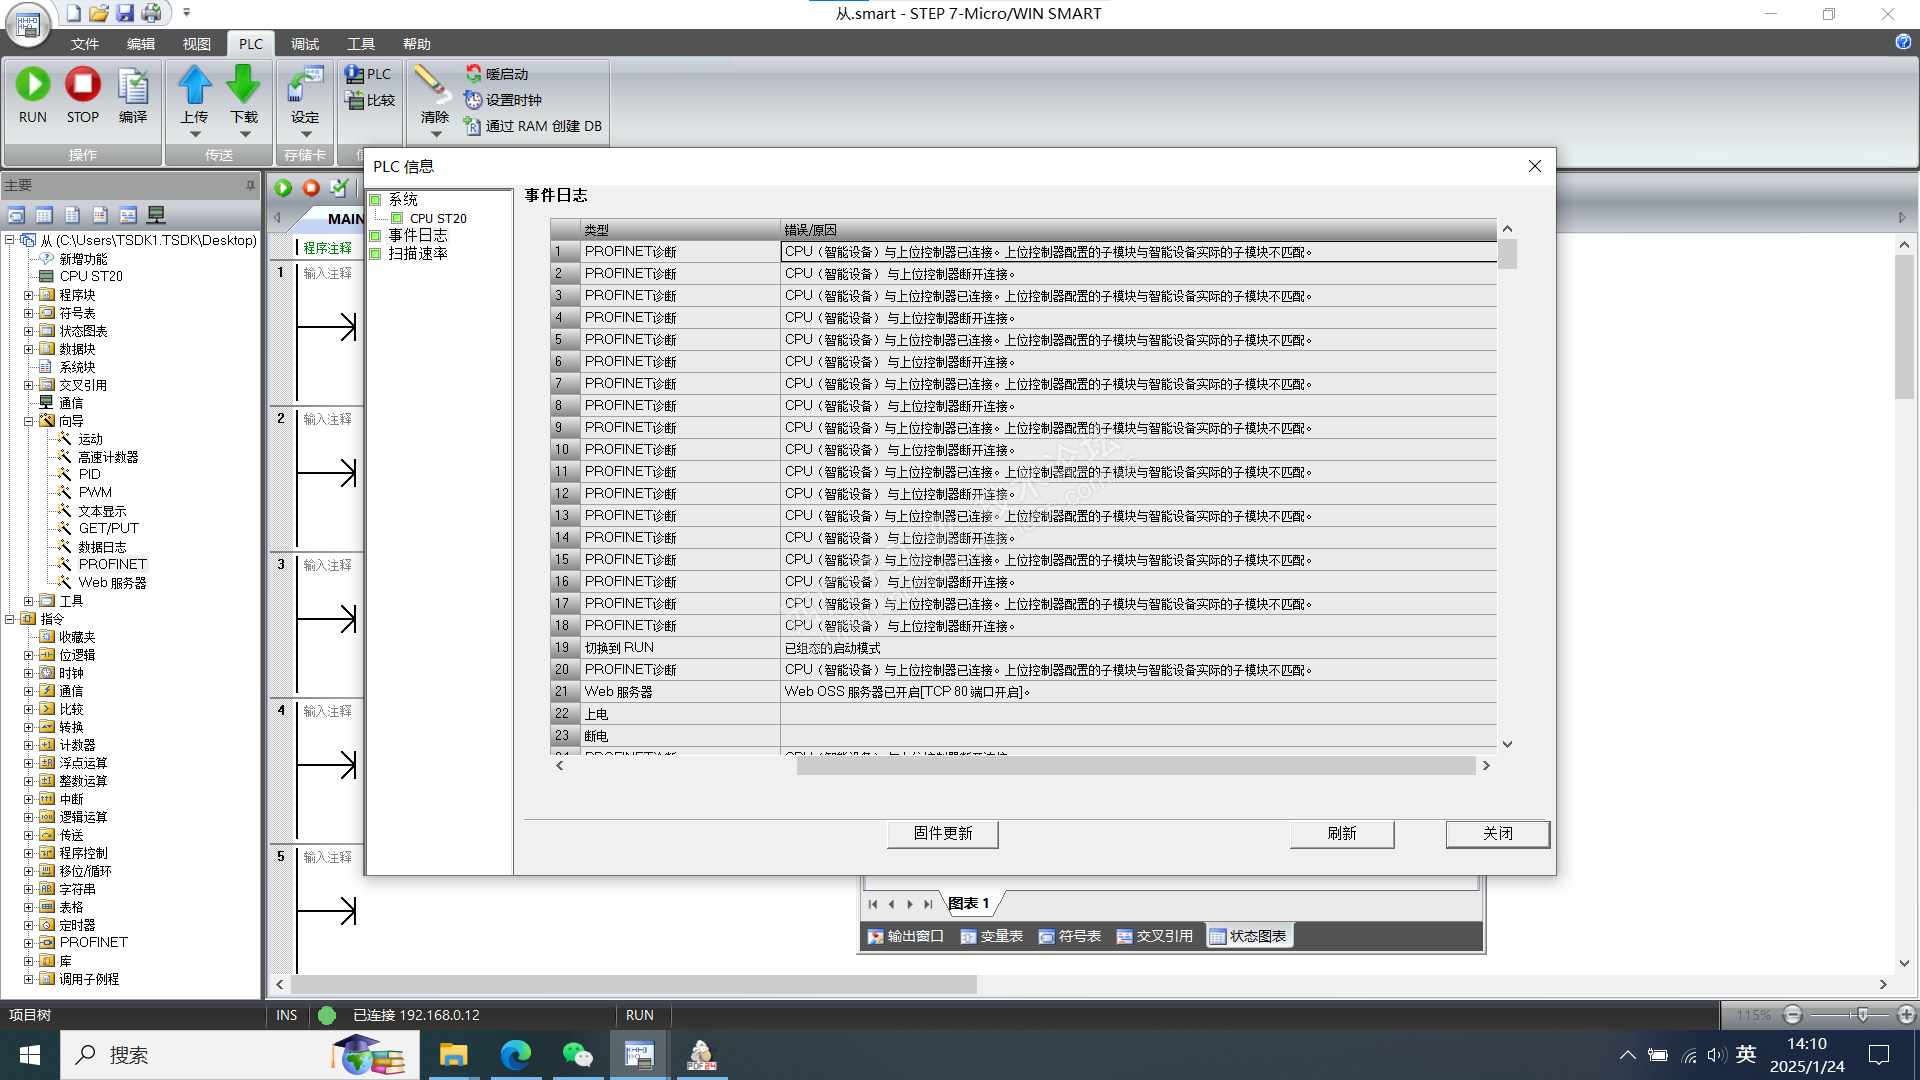Click the 设置时钟 clock icon
The height and width of the screenshot is (1080, 1920).
[x=473, y=100]
